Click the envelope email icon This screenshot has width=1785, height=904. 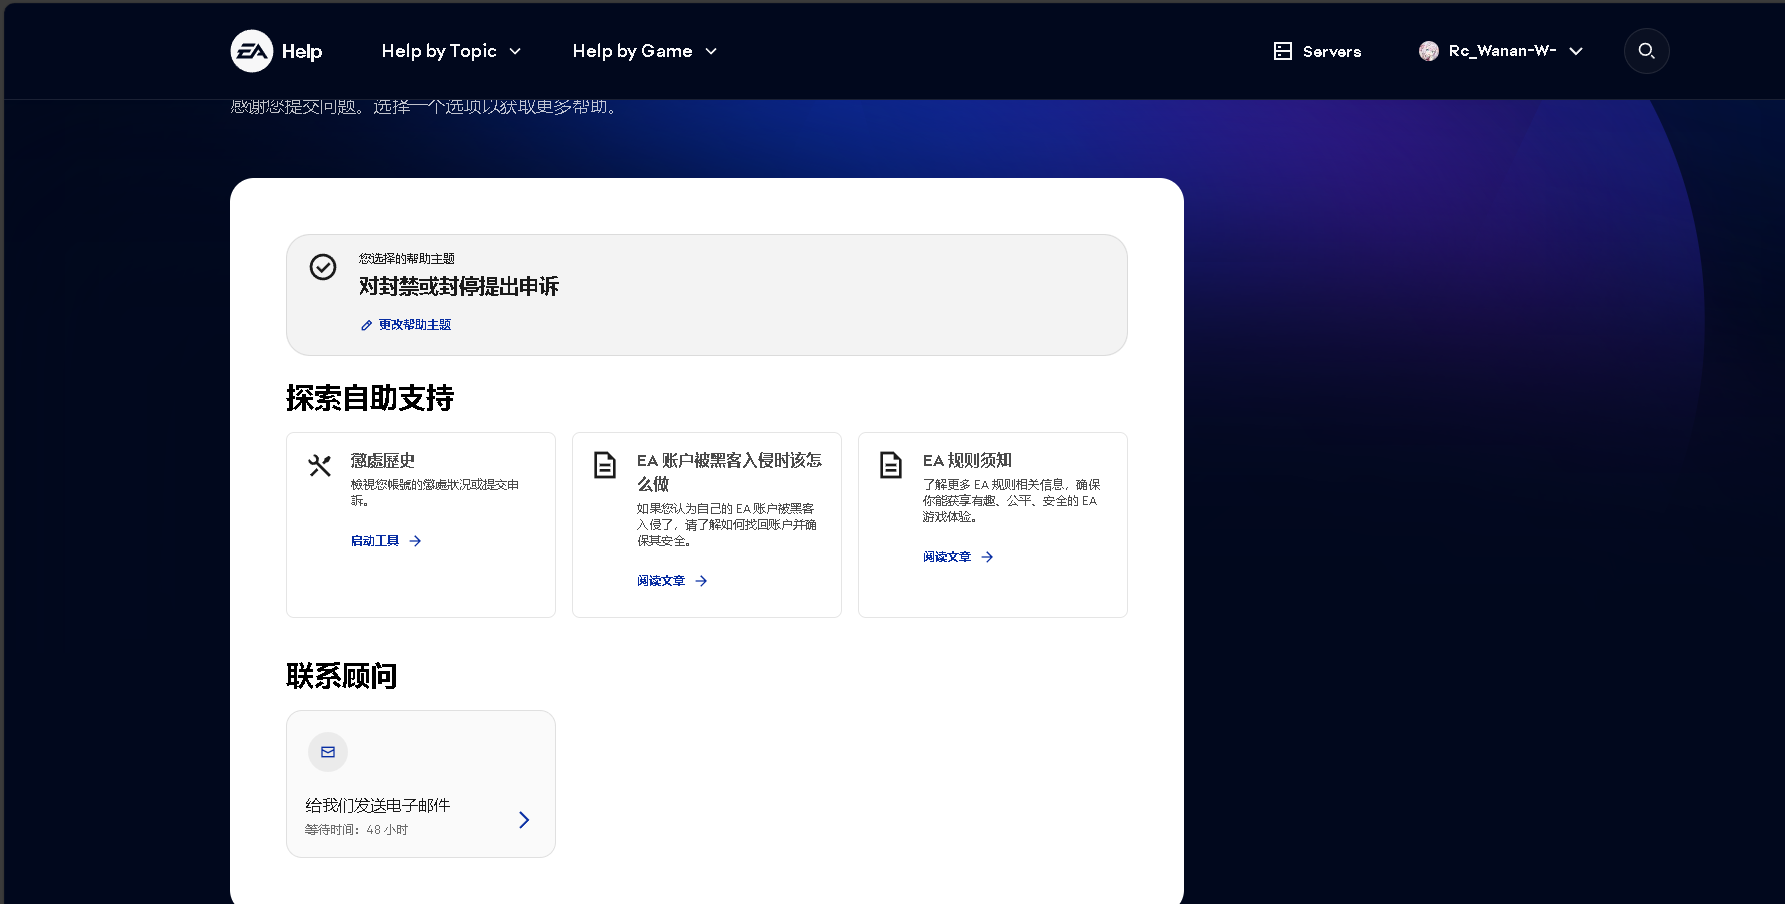click(x=328, y=752)
